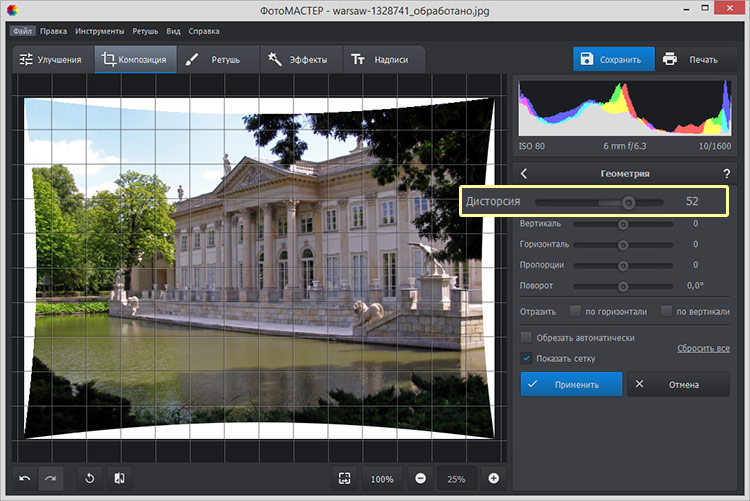Enable the по горизонтали flip checkbox
Viewport: 750px width, 501px height.
tap(575, 311)
